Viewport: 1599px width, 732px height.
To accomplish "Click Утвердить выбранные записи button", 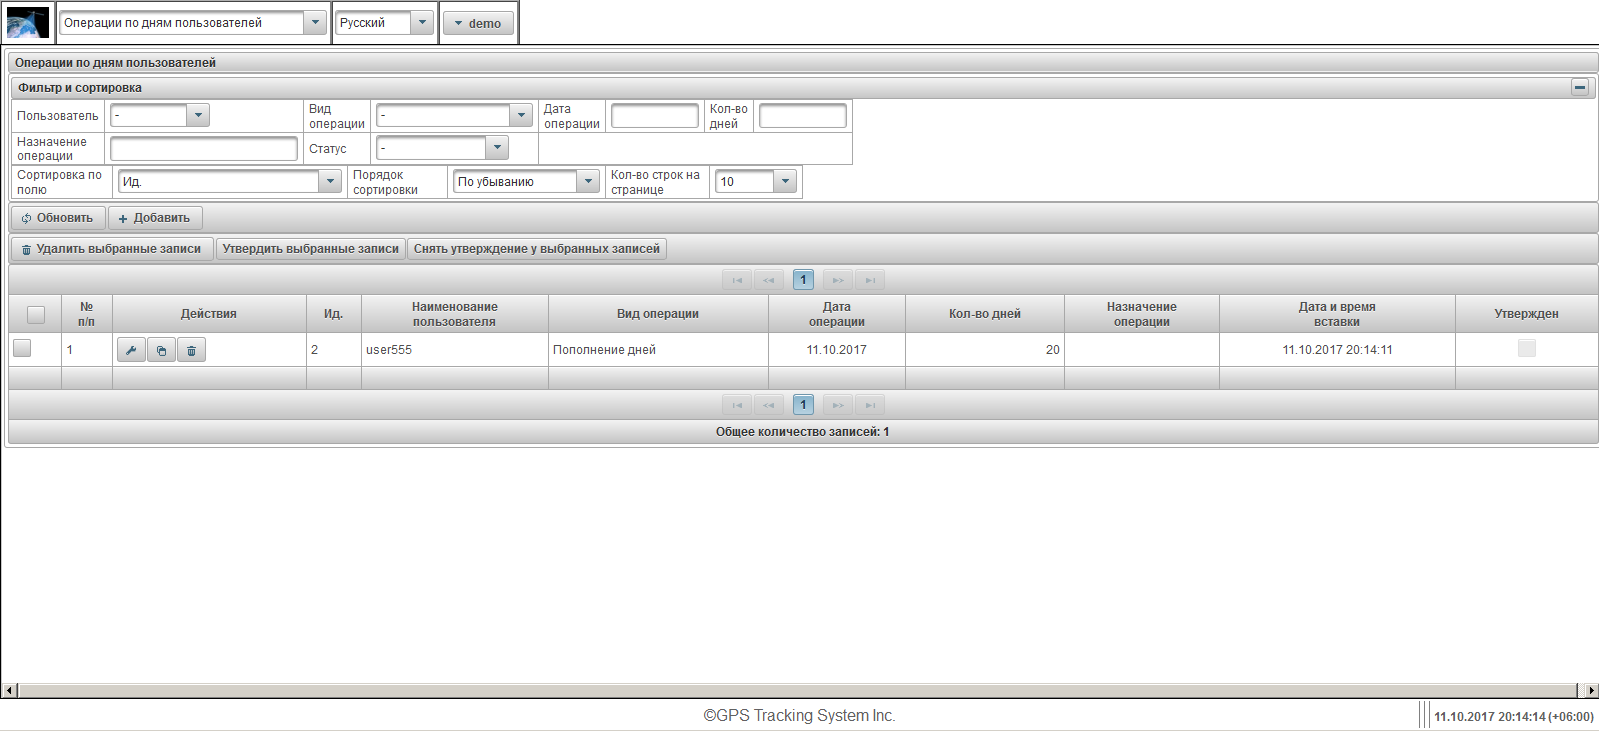I will pyautogui.click(x=310, y=249).
